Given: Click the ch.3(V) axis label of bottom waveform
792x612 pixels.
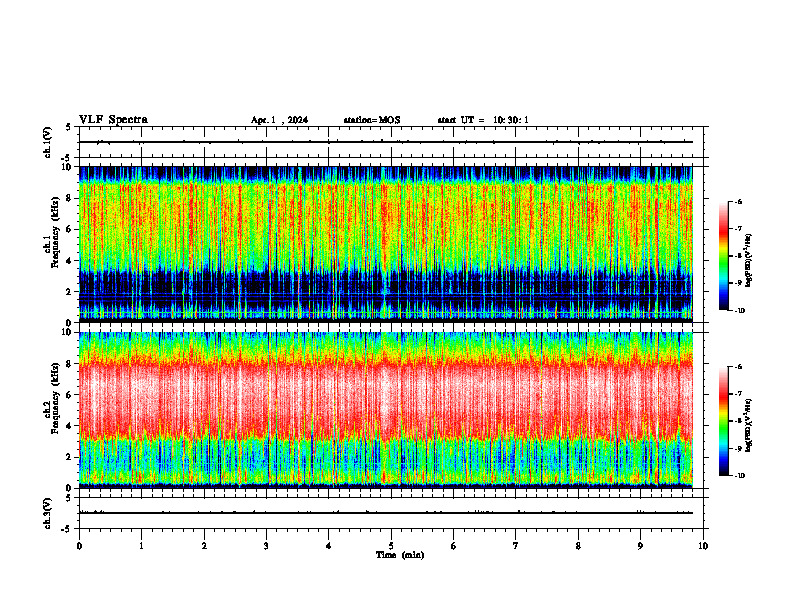Looking at the screenshot, I should [x=48, y=513].
